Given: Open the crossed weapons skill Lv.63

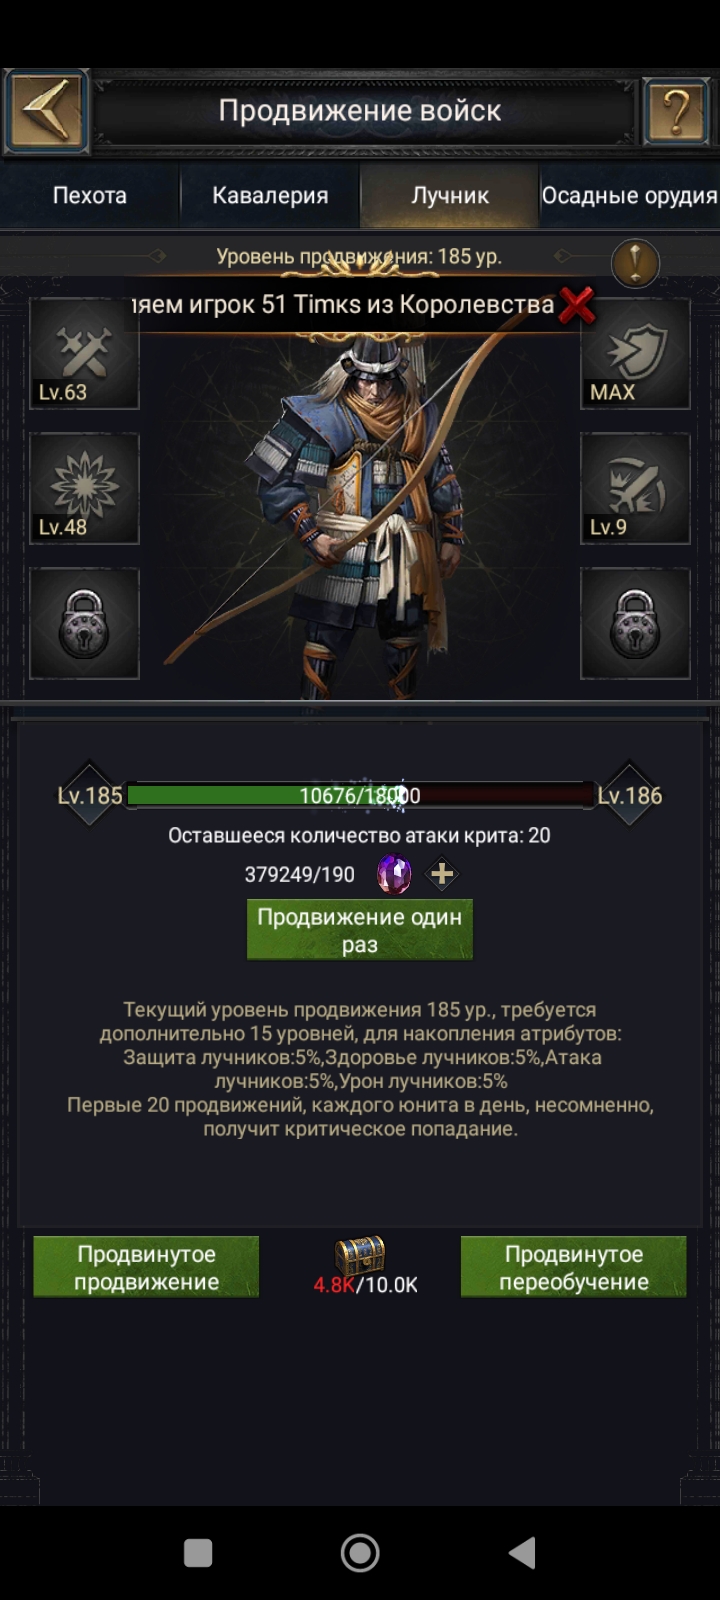Looking at the screenshot, I should [x=84, y=354].
